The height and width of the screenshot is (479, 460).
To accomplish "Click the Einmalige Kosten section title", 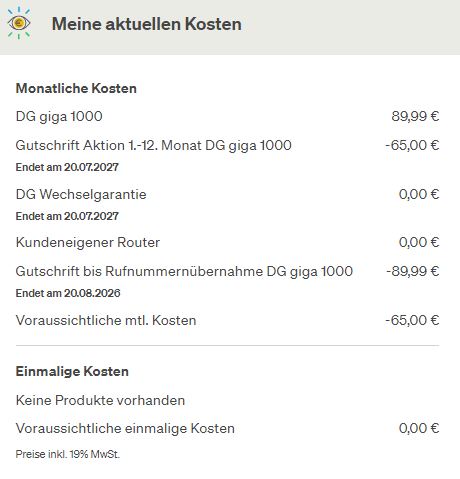I will 72,371.
